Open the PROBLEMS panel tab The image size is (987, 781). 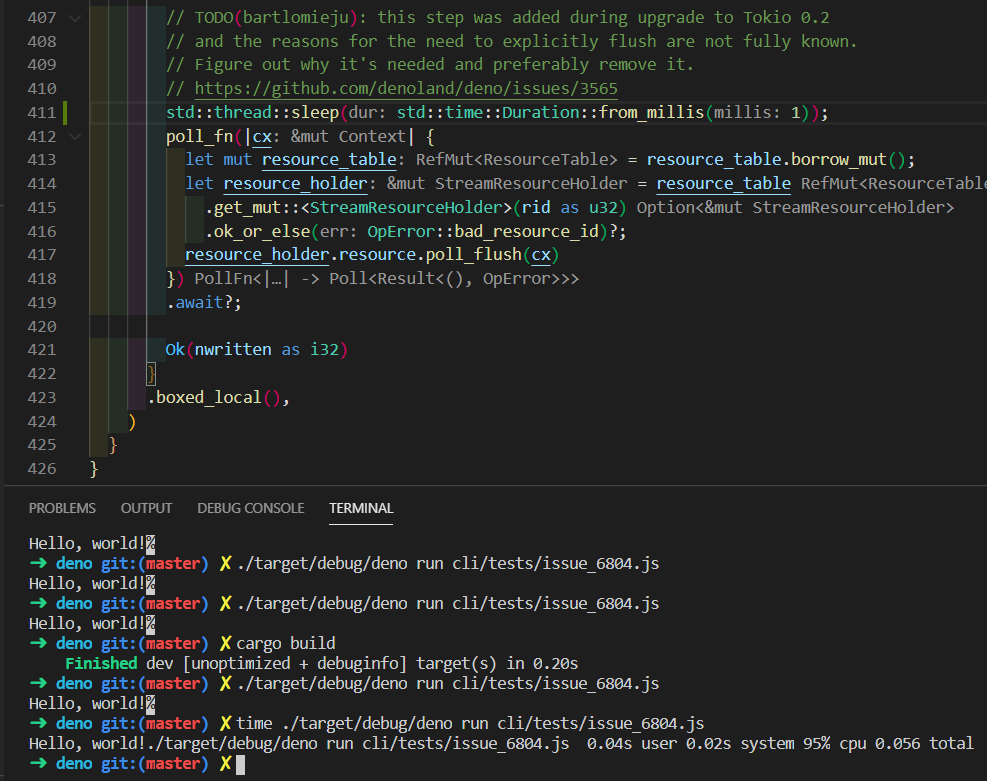(x=62, y=508)
